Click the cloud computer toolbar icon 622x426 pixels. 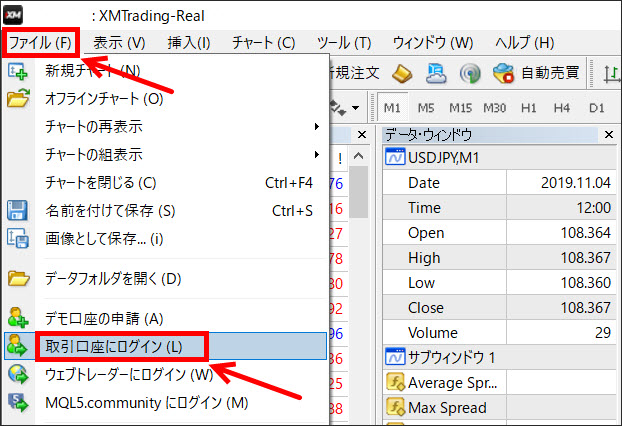(x=436, y=73)
